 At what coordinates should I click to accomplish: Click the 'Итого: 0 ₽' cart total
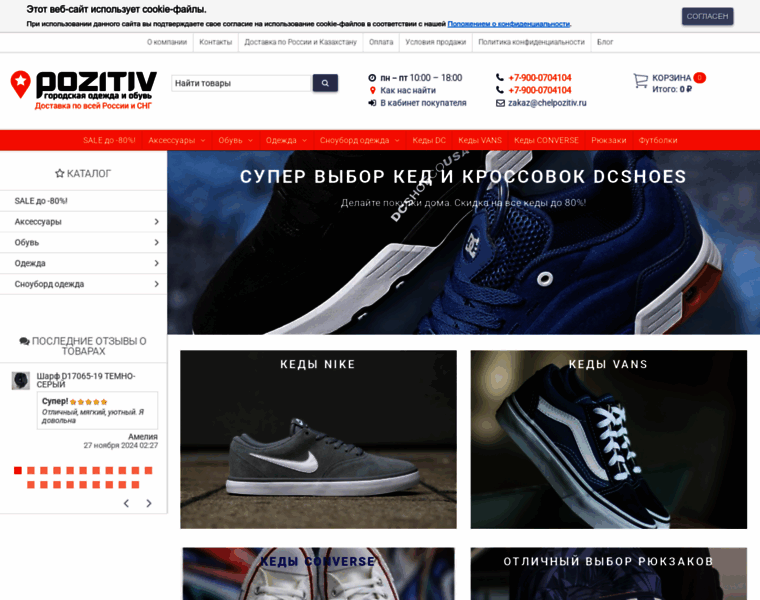tap(672, 89)
